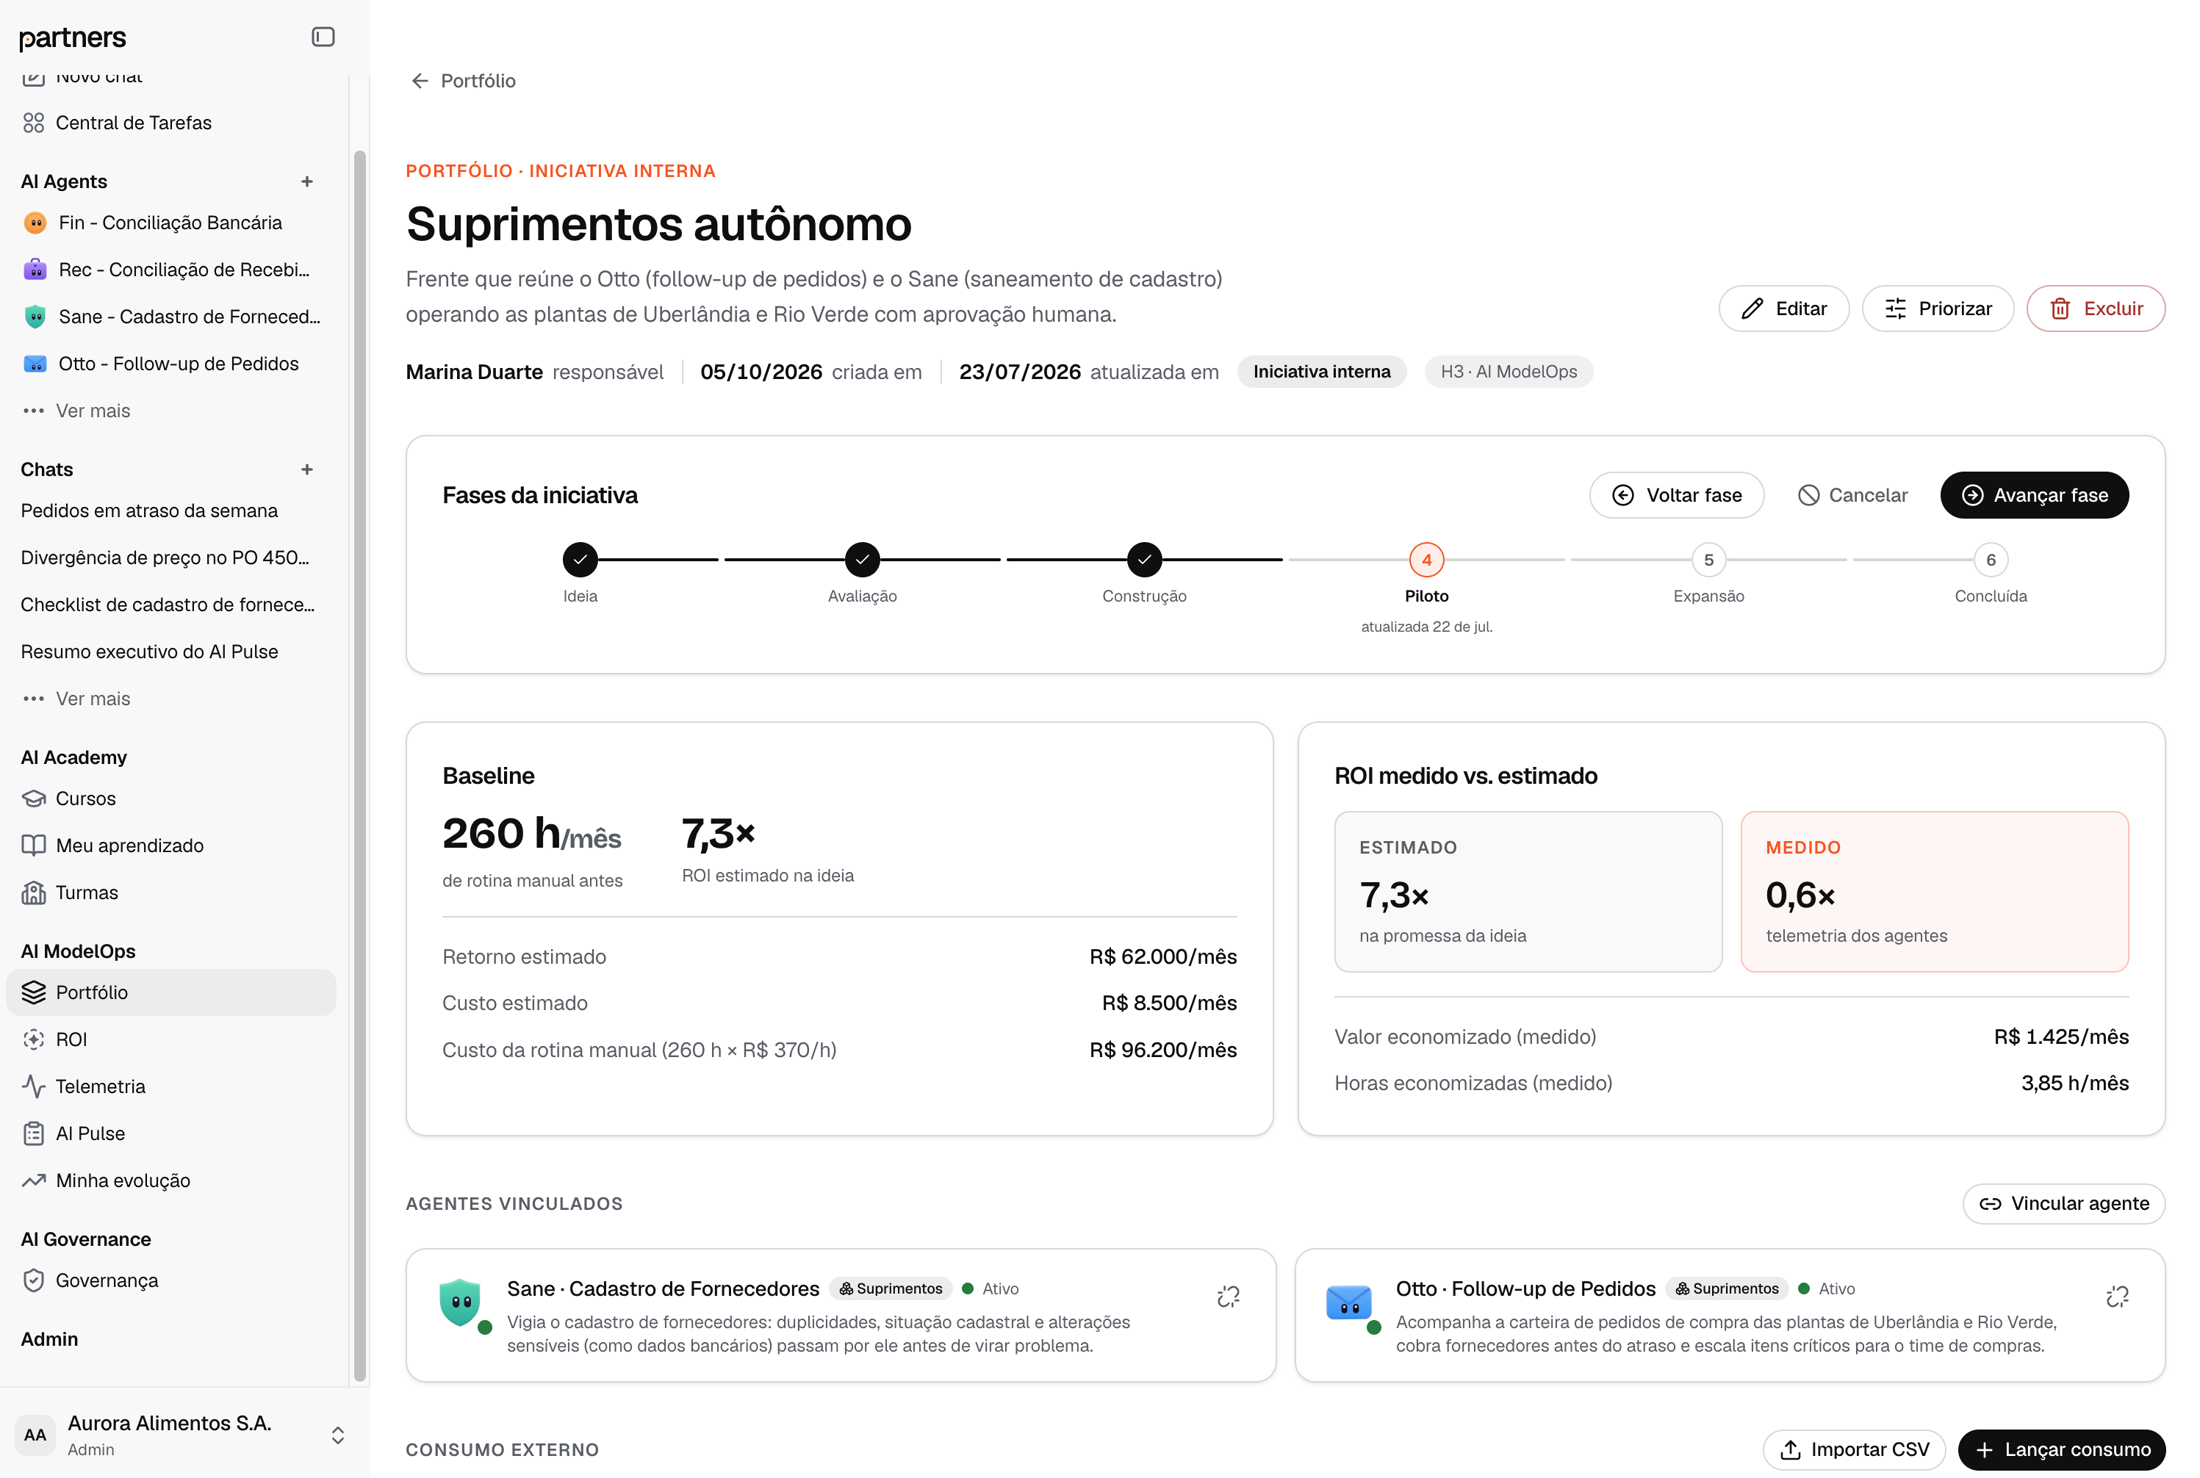Select Expansão phase step 5
Viewport: 2200px width, 1478px height.
[1708, 560]
